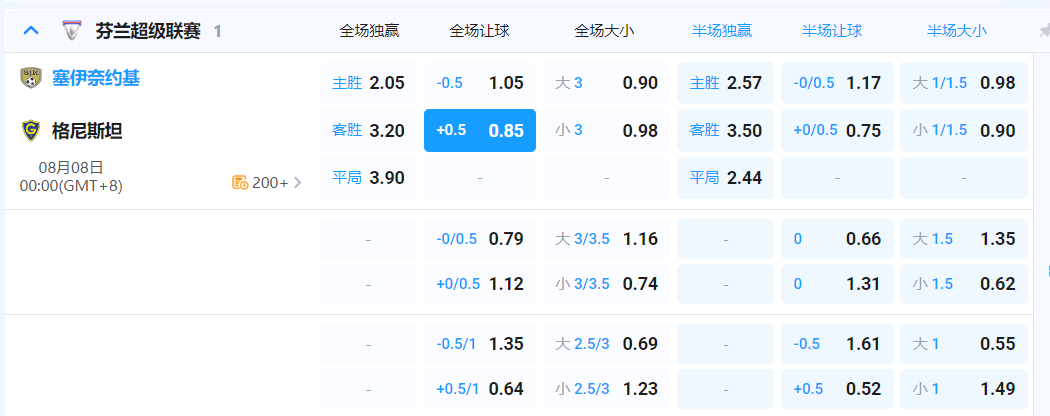The width and height of the screenshot is (1050, 416).
Task: Bet half-time 客胜 at 3.50
Action: [725, 131]
